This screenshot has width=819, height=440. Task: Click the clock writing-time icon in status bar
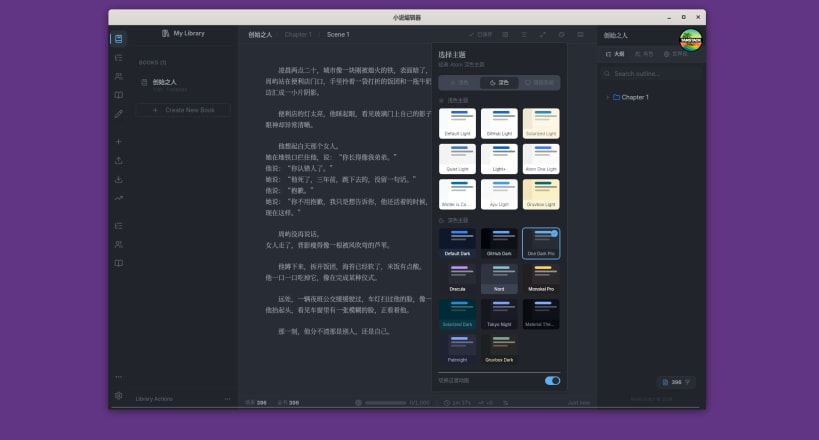coord(447,403)
